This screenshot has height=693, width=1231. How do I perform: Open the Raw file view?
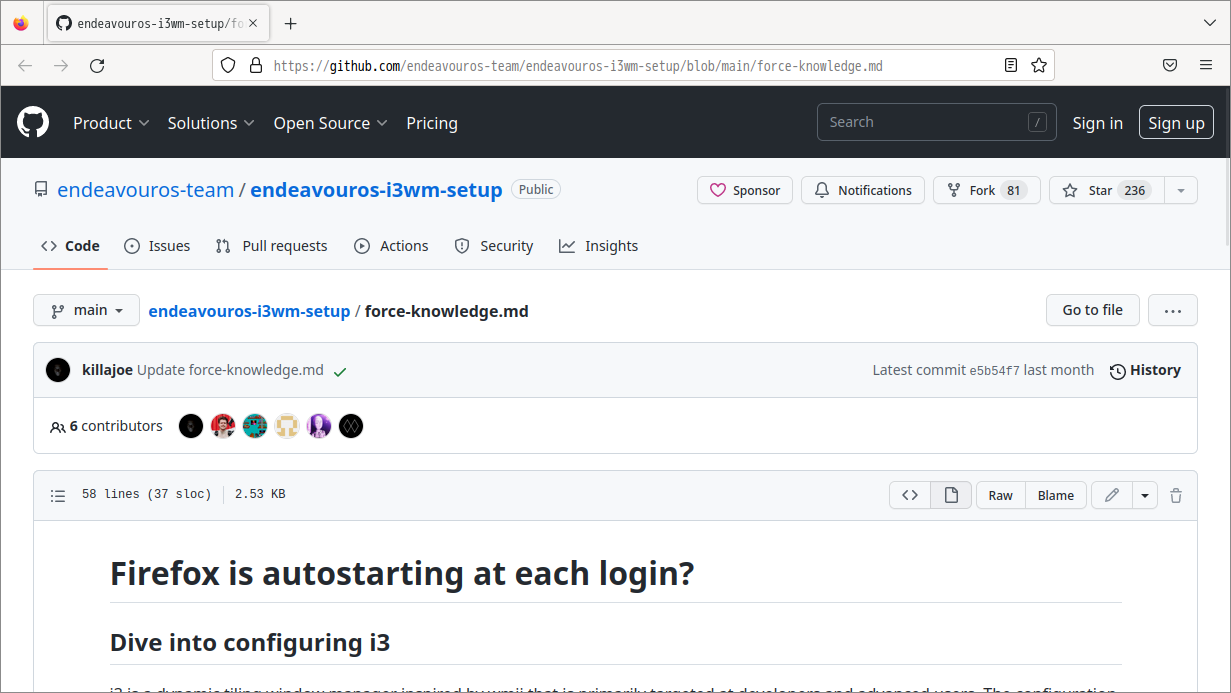(x=1000, y=495)
